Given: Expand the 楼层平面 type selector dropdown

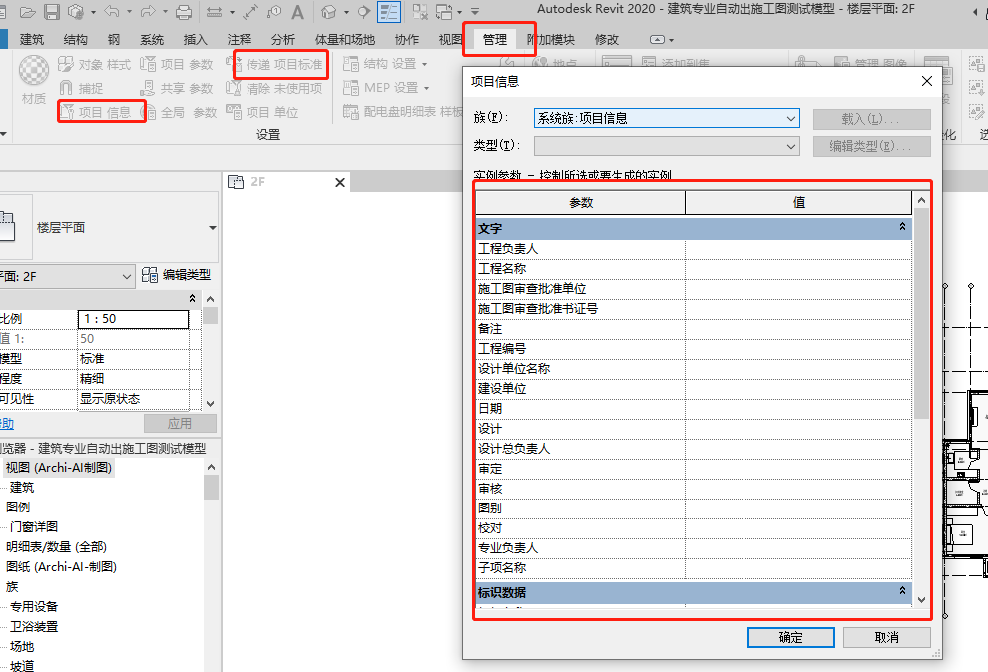Looking at the screenshot, I should (212, 228).
